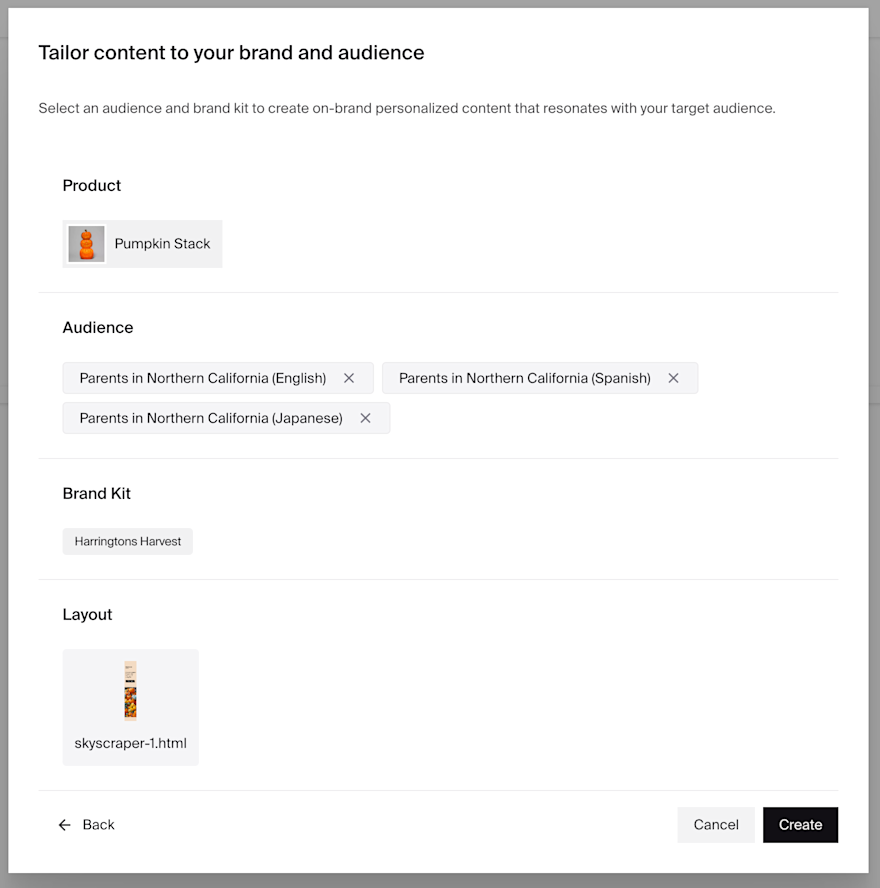The image size is (880, 888).
Task: Remove the Parents in Northern California (Spanish) audience
Action: [x=673, y=378]
